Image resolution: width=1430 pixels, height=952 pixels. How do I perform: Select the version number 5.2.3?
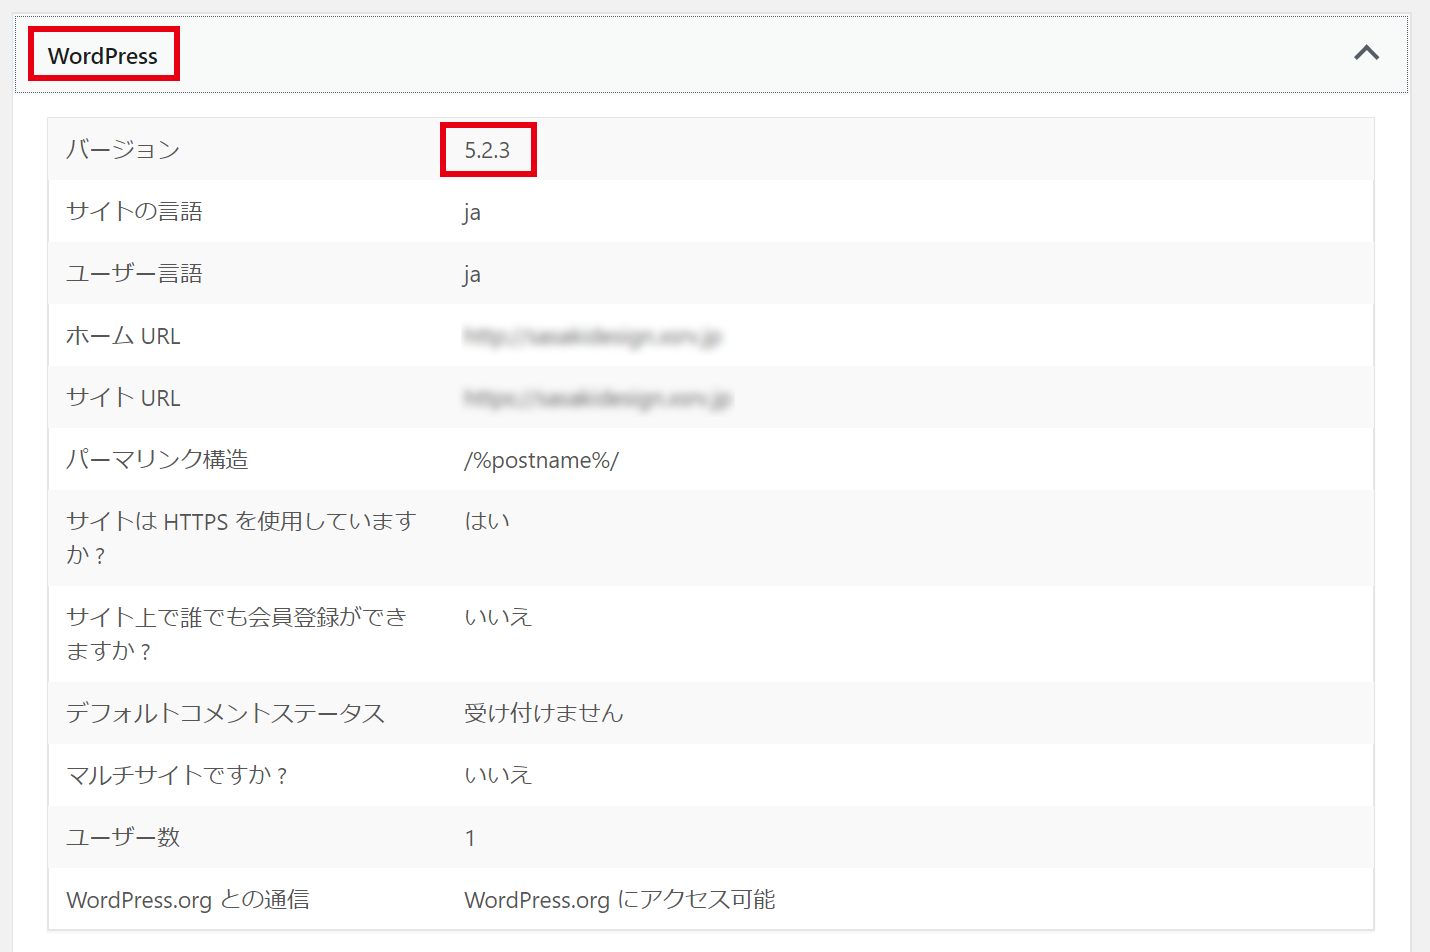[487, 150]
